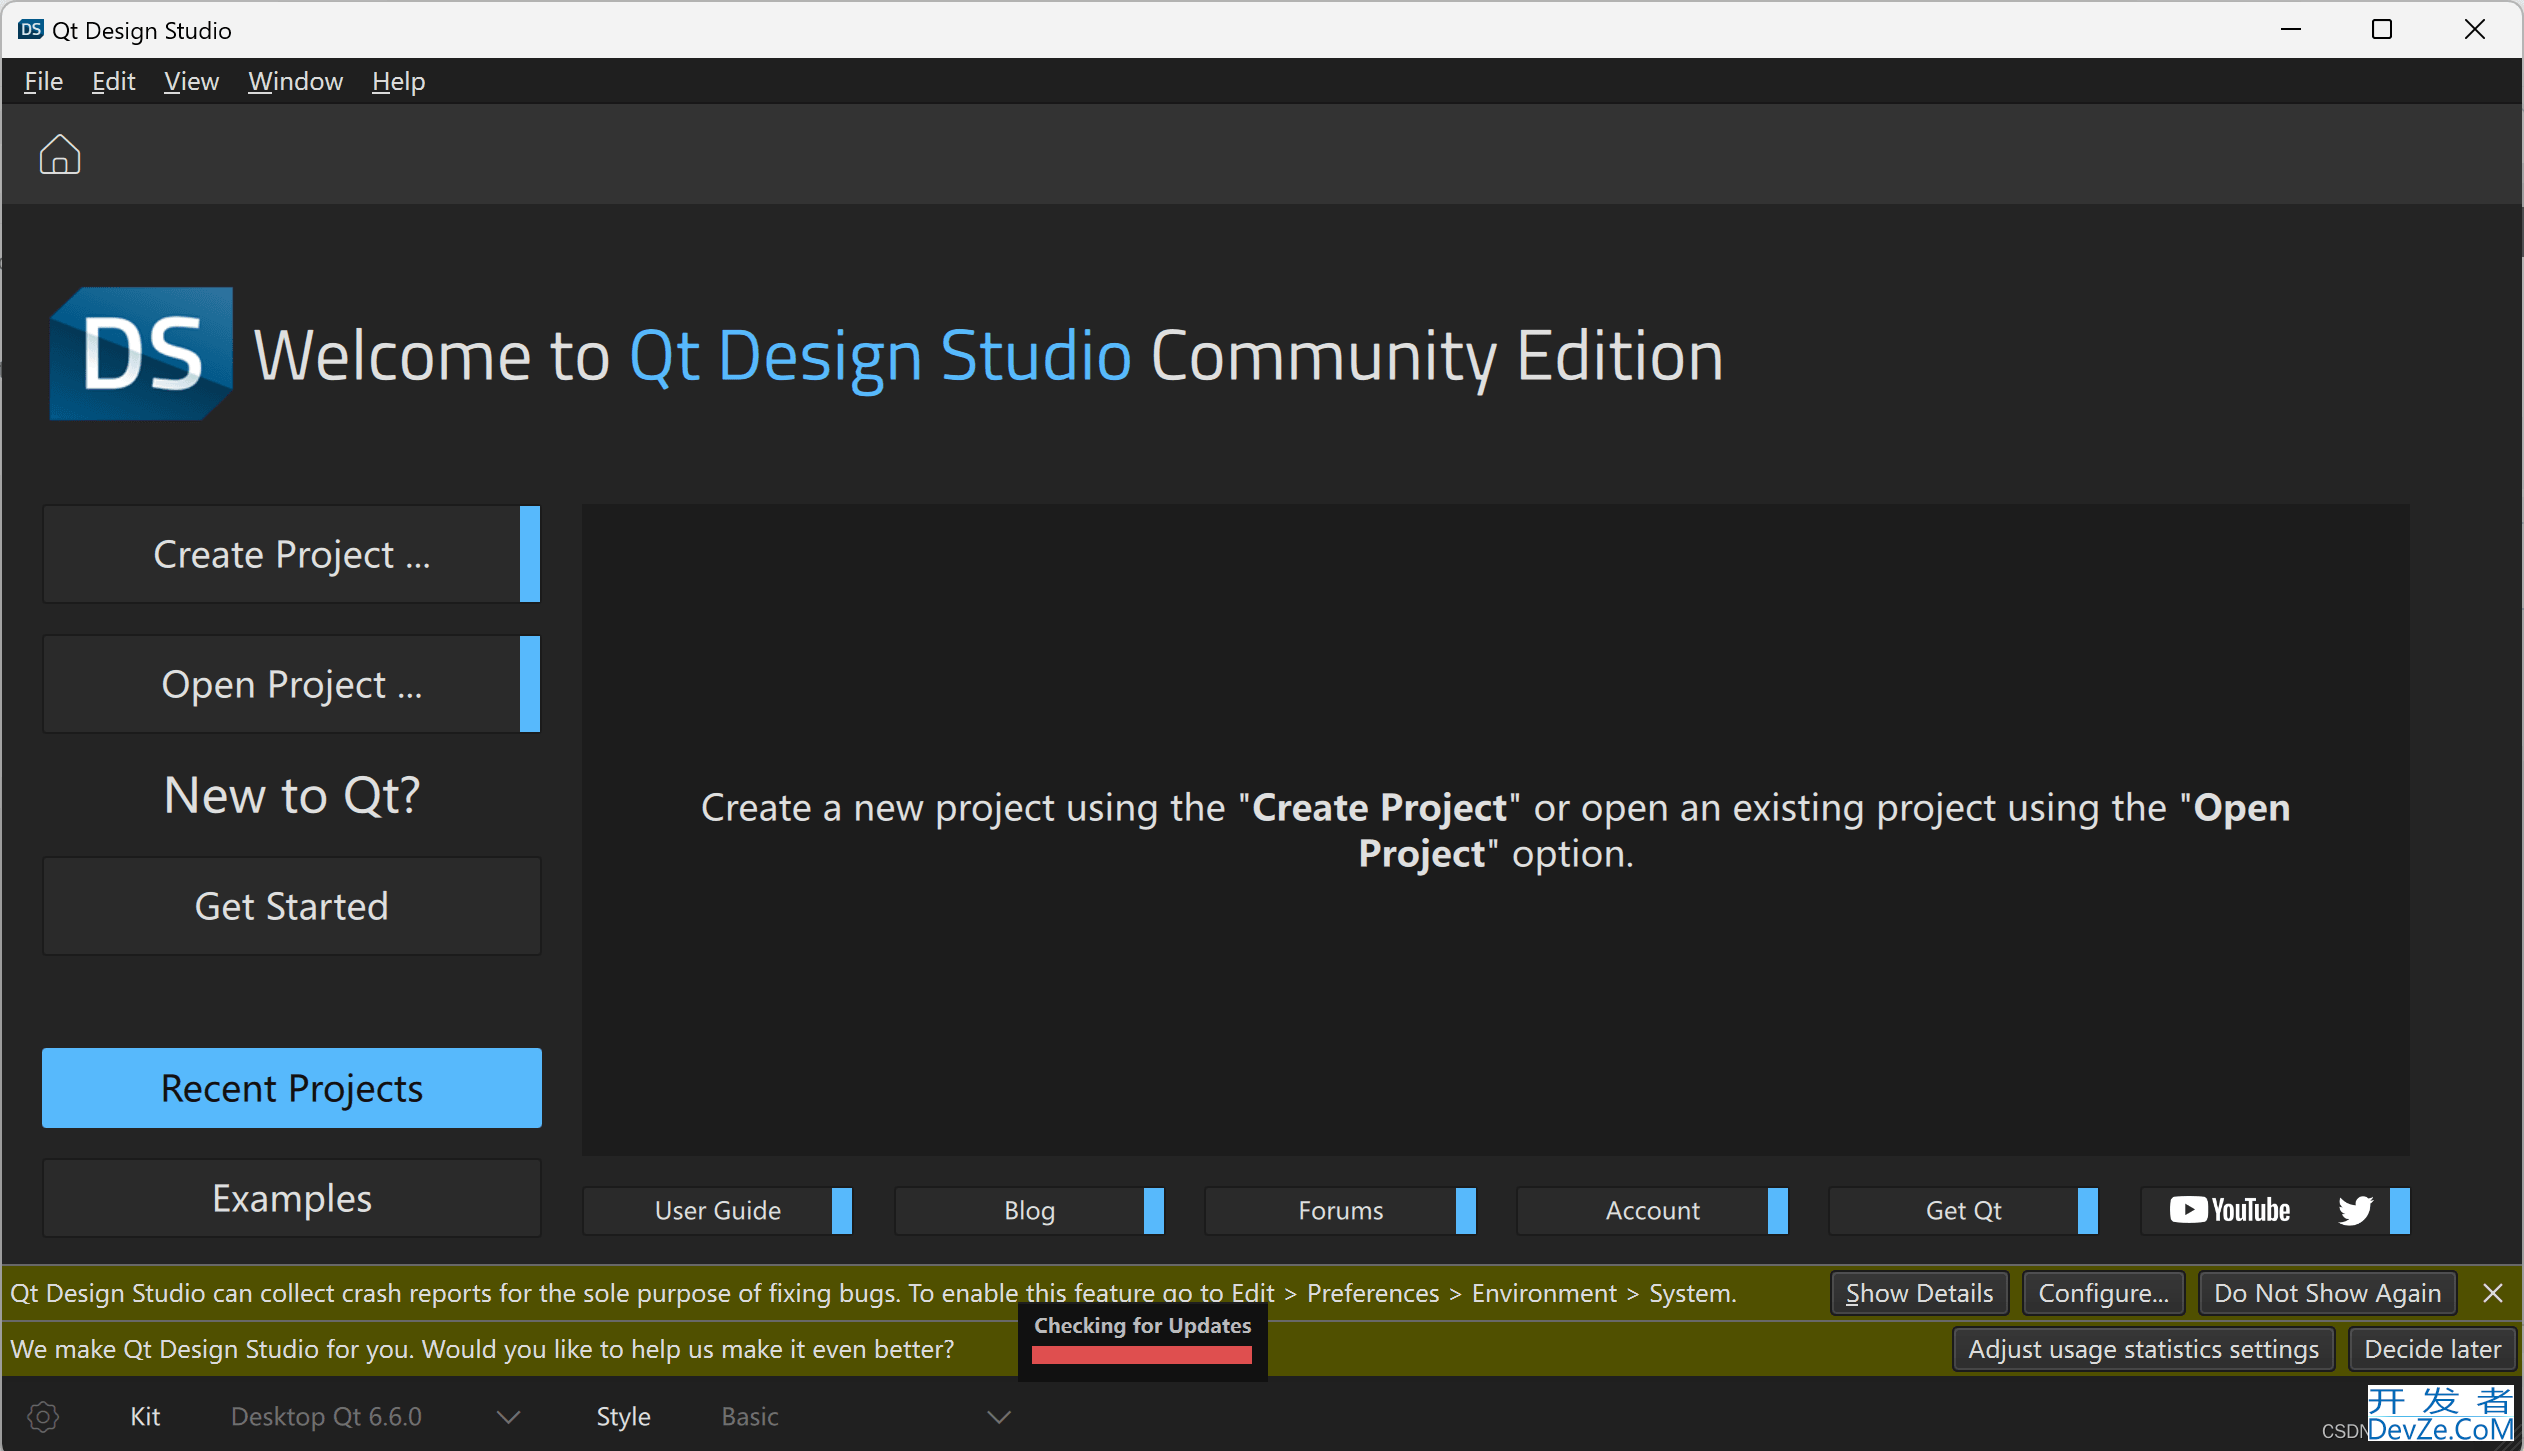Image resolution: width=2524 pixels, height=1451 pixels.
Task: Click Get Started button
Action: pyautogui.click(x=291, y=906)
